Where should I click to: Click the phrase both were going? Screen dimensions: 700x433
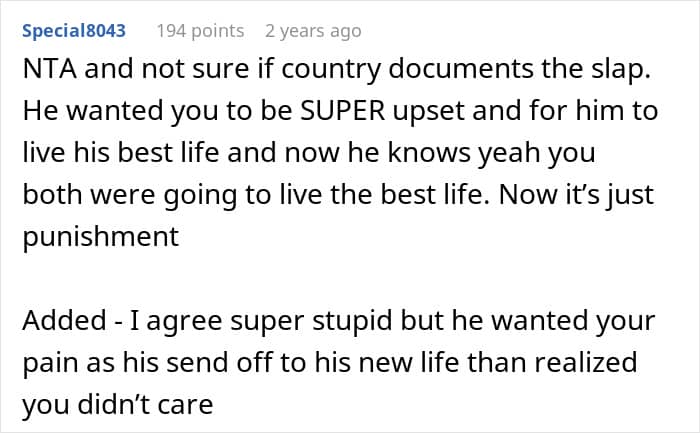(129, 195)
